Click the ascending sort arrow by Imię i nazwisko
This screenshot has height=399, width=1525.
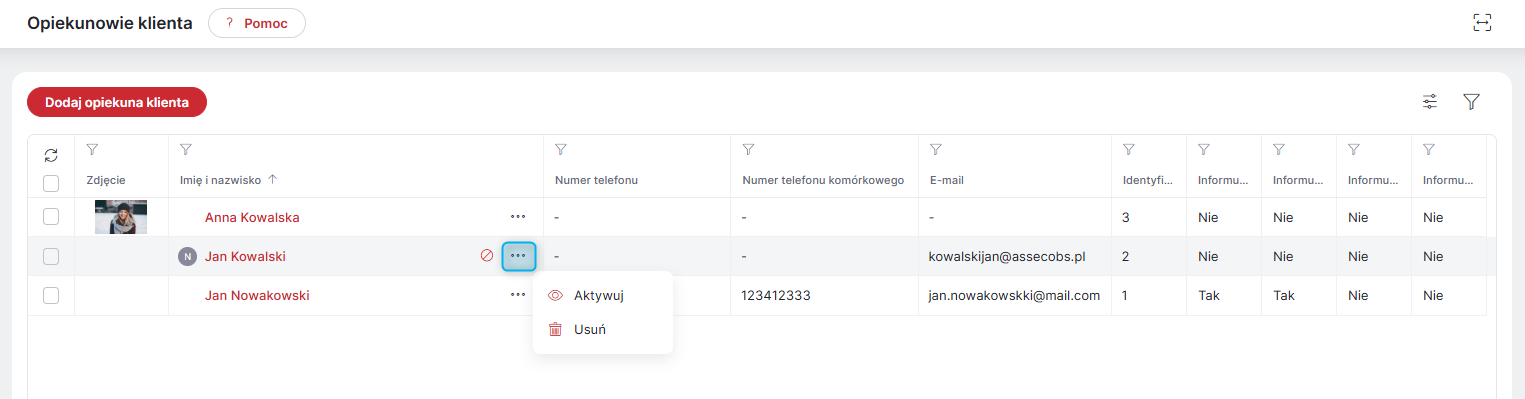click(x=273, y=180)
